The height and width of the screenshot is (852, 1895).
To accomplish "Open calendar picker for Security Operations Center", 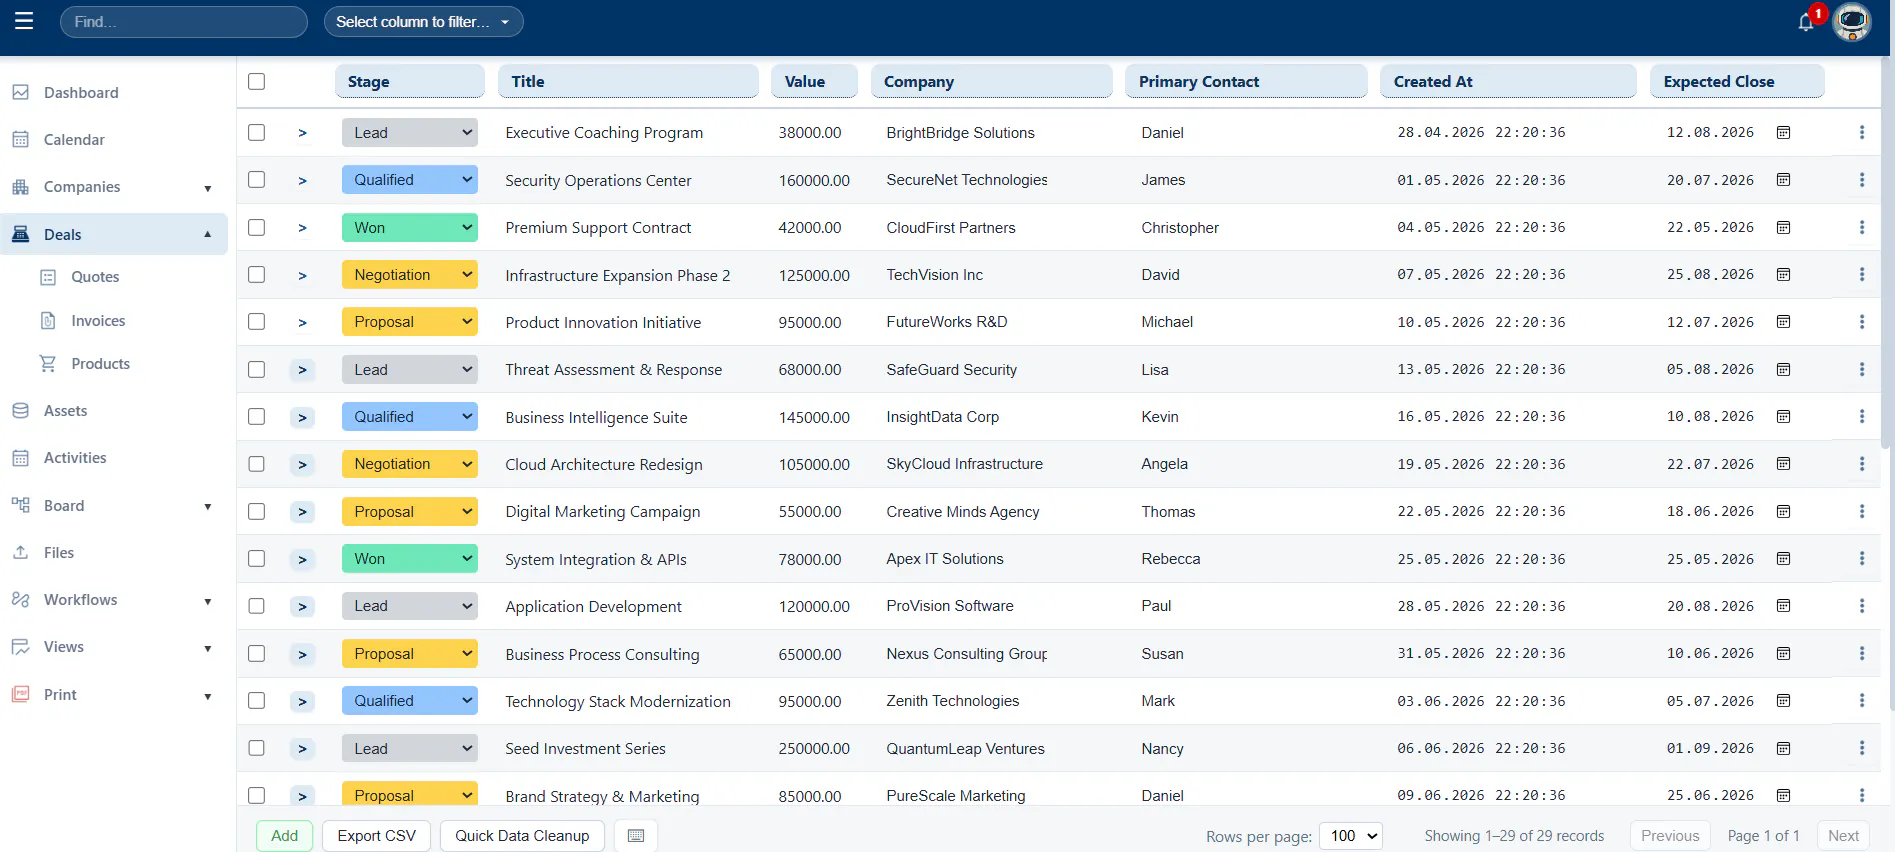I will (1783, 180).
